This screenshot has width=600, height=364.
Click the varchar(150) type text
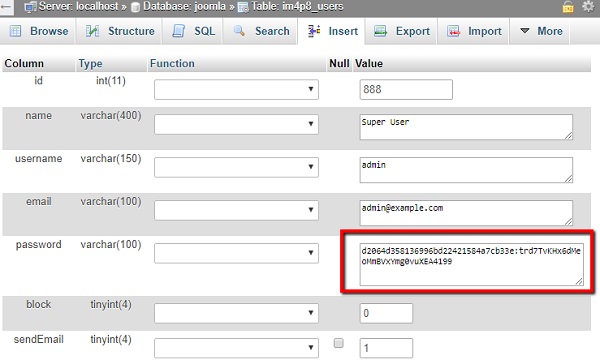111,158
